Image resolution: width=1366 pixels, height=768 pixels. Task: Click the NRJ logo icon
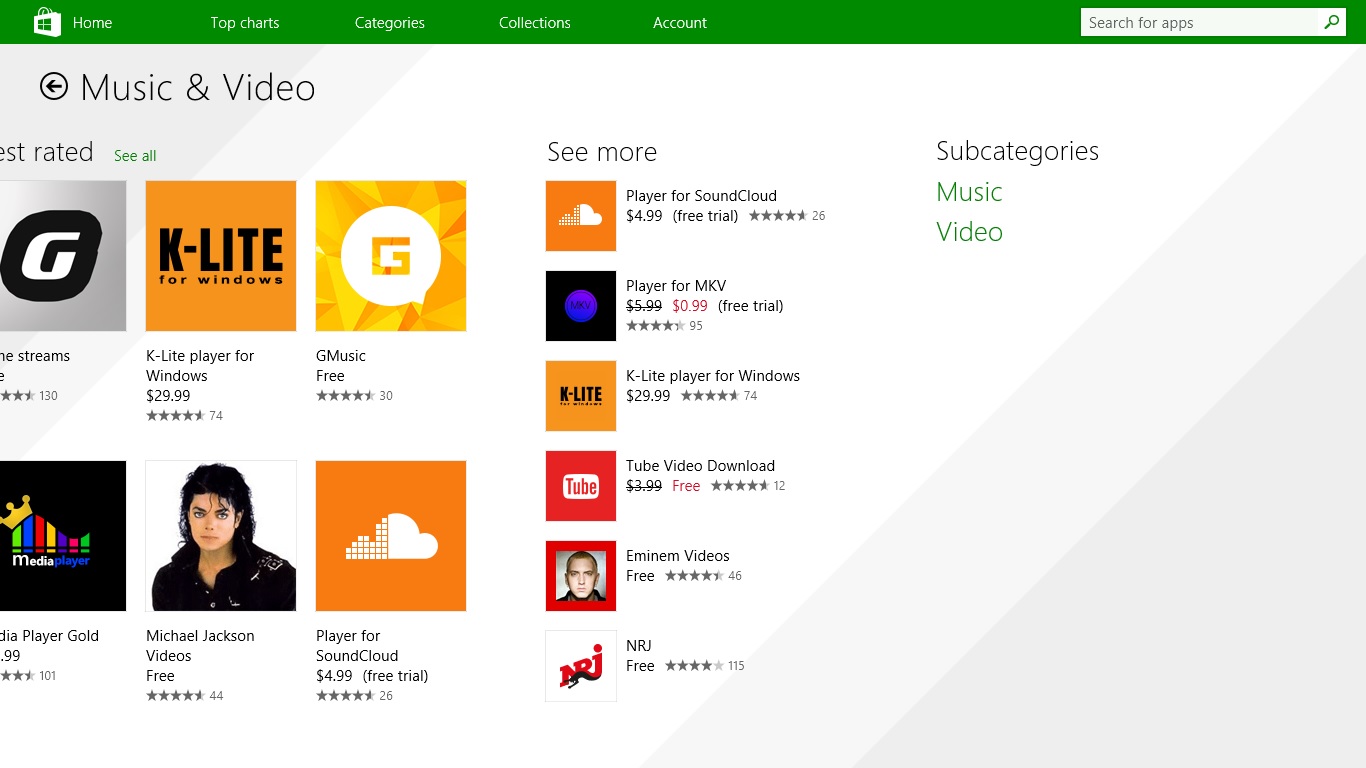(581, 666)
